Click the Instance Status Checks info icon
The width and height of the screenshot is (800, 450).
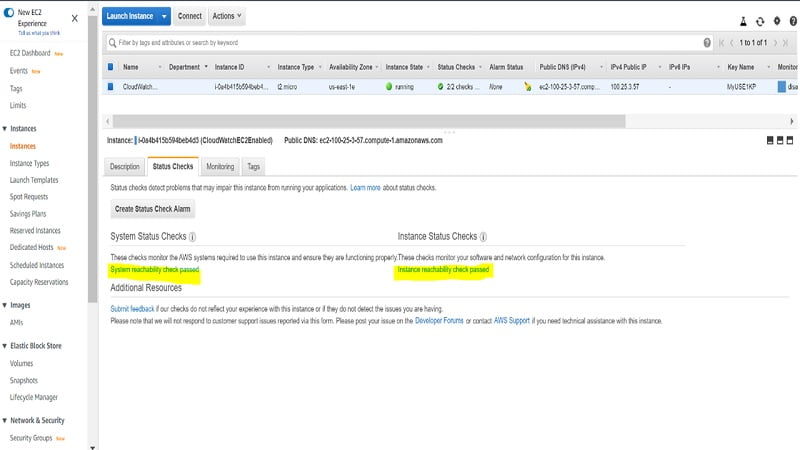(483, 237)
